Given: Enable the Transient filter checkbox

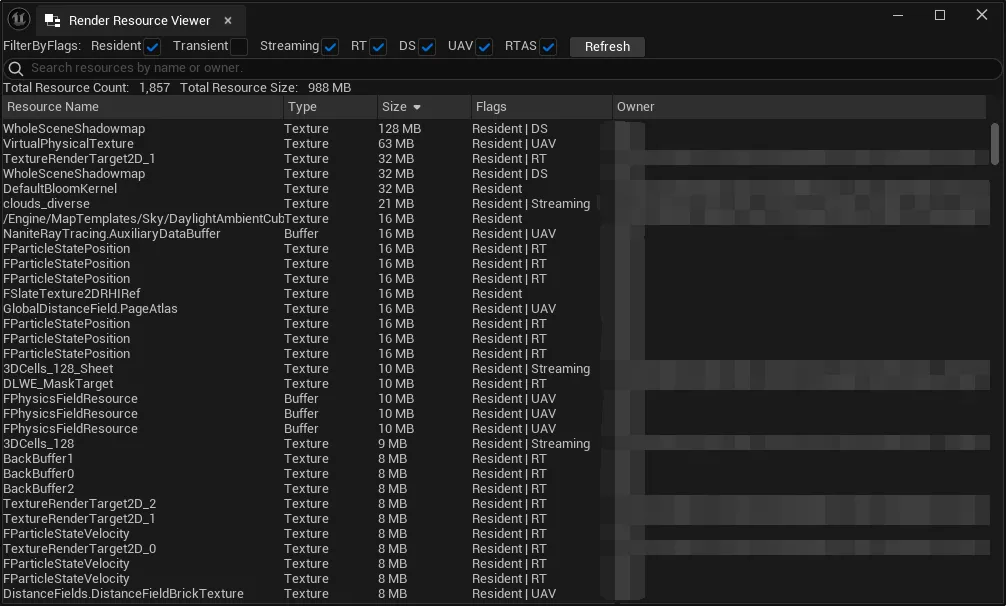Looking at the screenshot, I should pyautogui.click(x=239, y=47).
